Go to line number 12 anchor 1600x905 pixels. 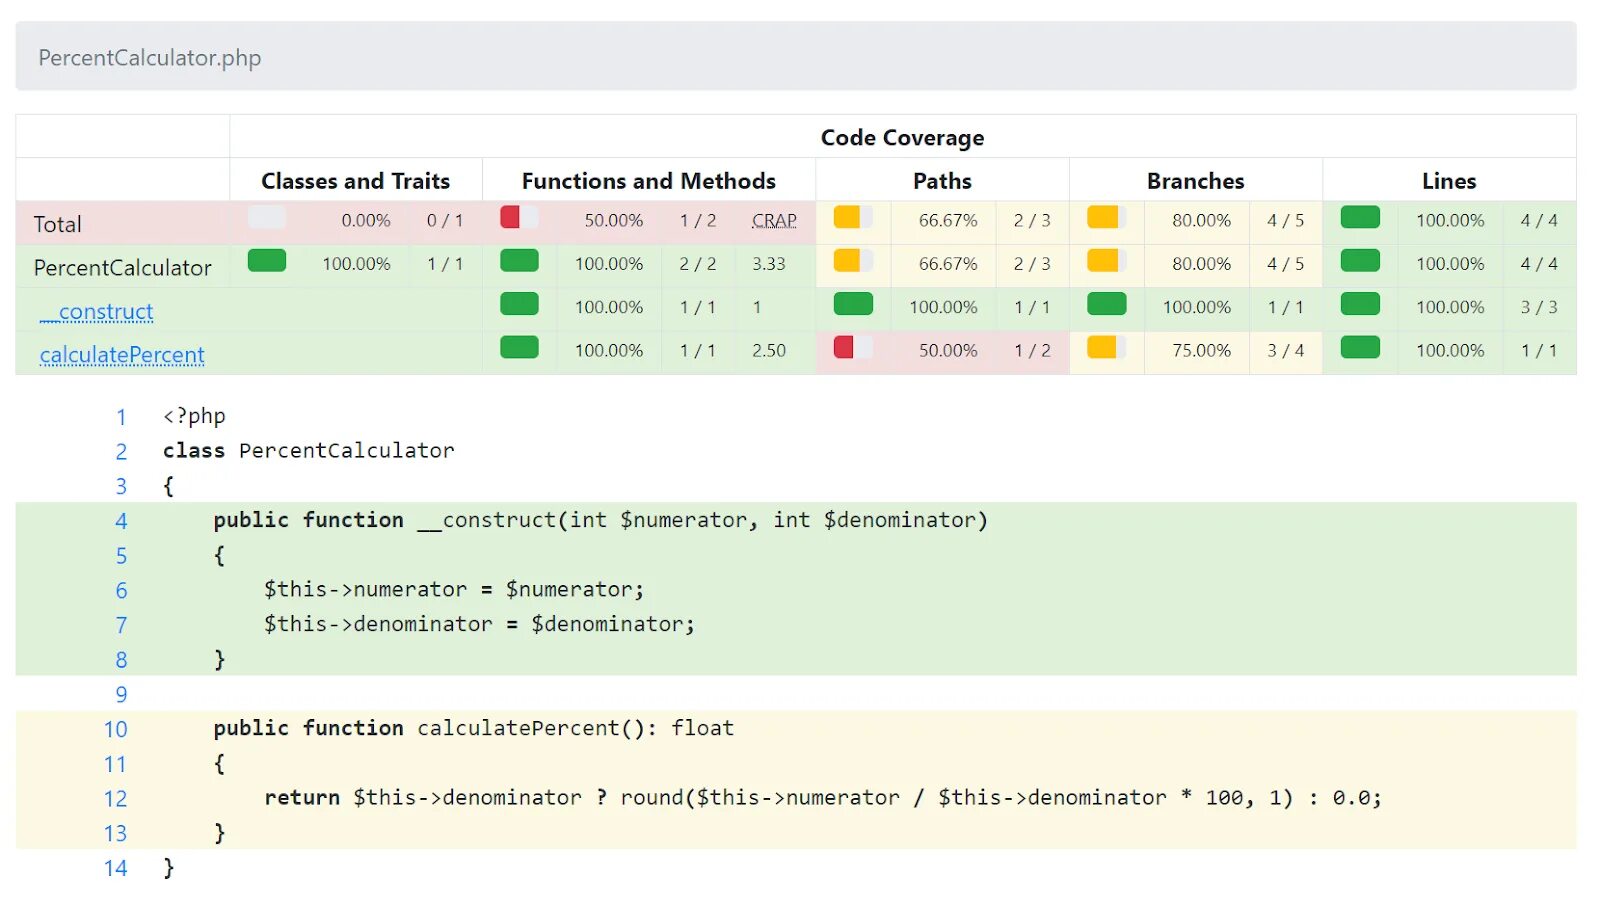116,799
